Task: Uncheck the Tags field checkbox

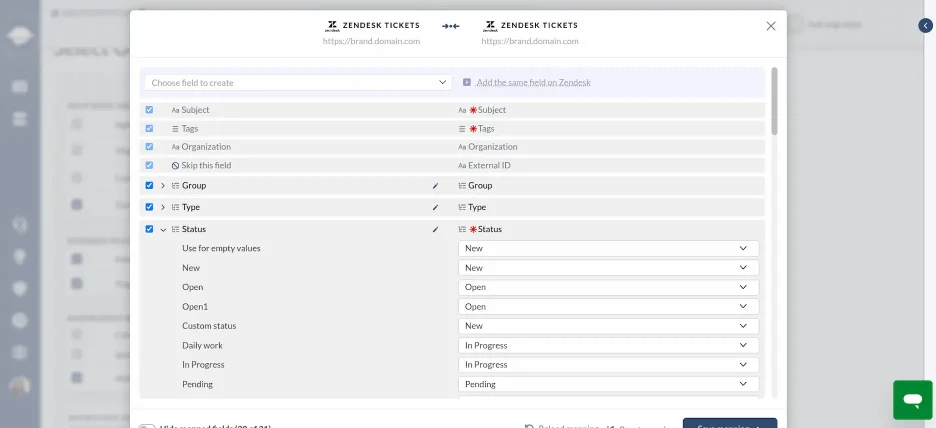Action: pos(149,128)
